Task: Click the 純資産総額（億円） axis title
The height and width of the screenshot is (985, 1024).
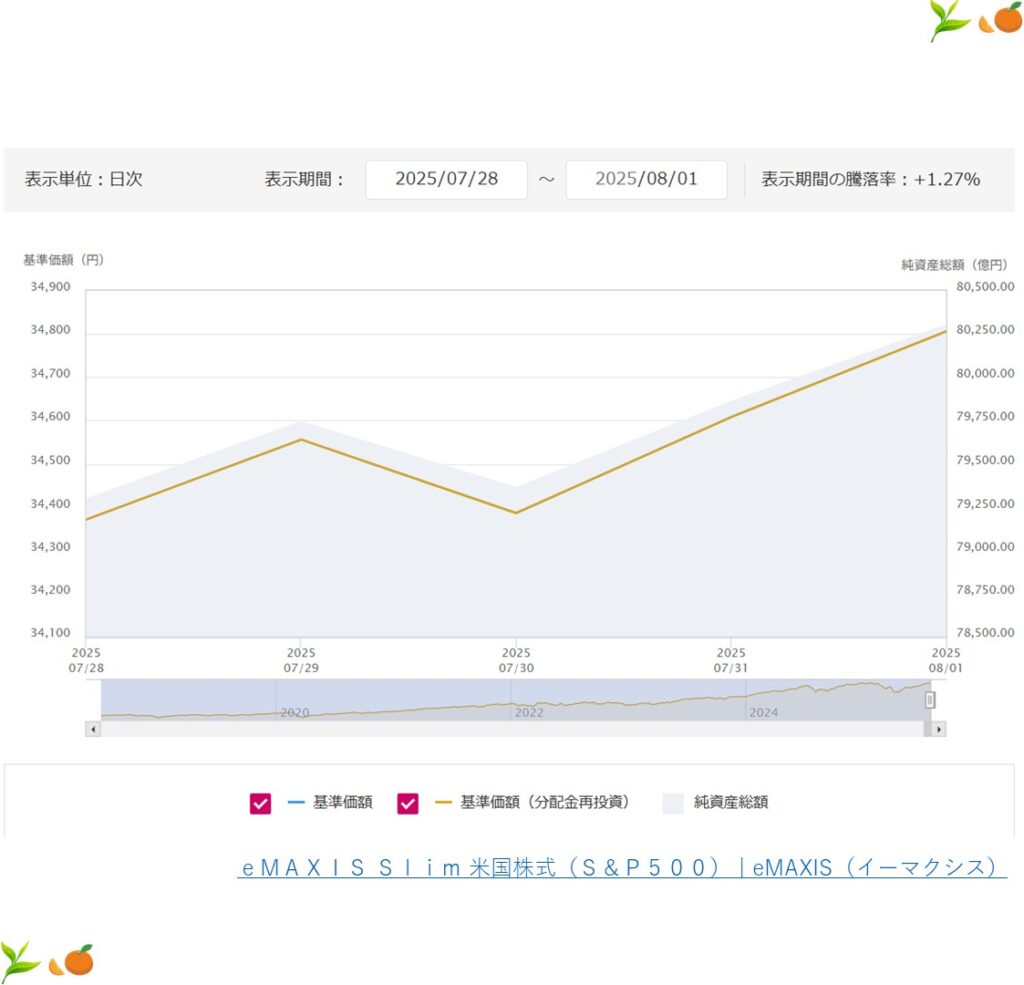Action: [x=955, y=265]
